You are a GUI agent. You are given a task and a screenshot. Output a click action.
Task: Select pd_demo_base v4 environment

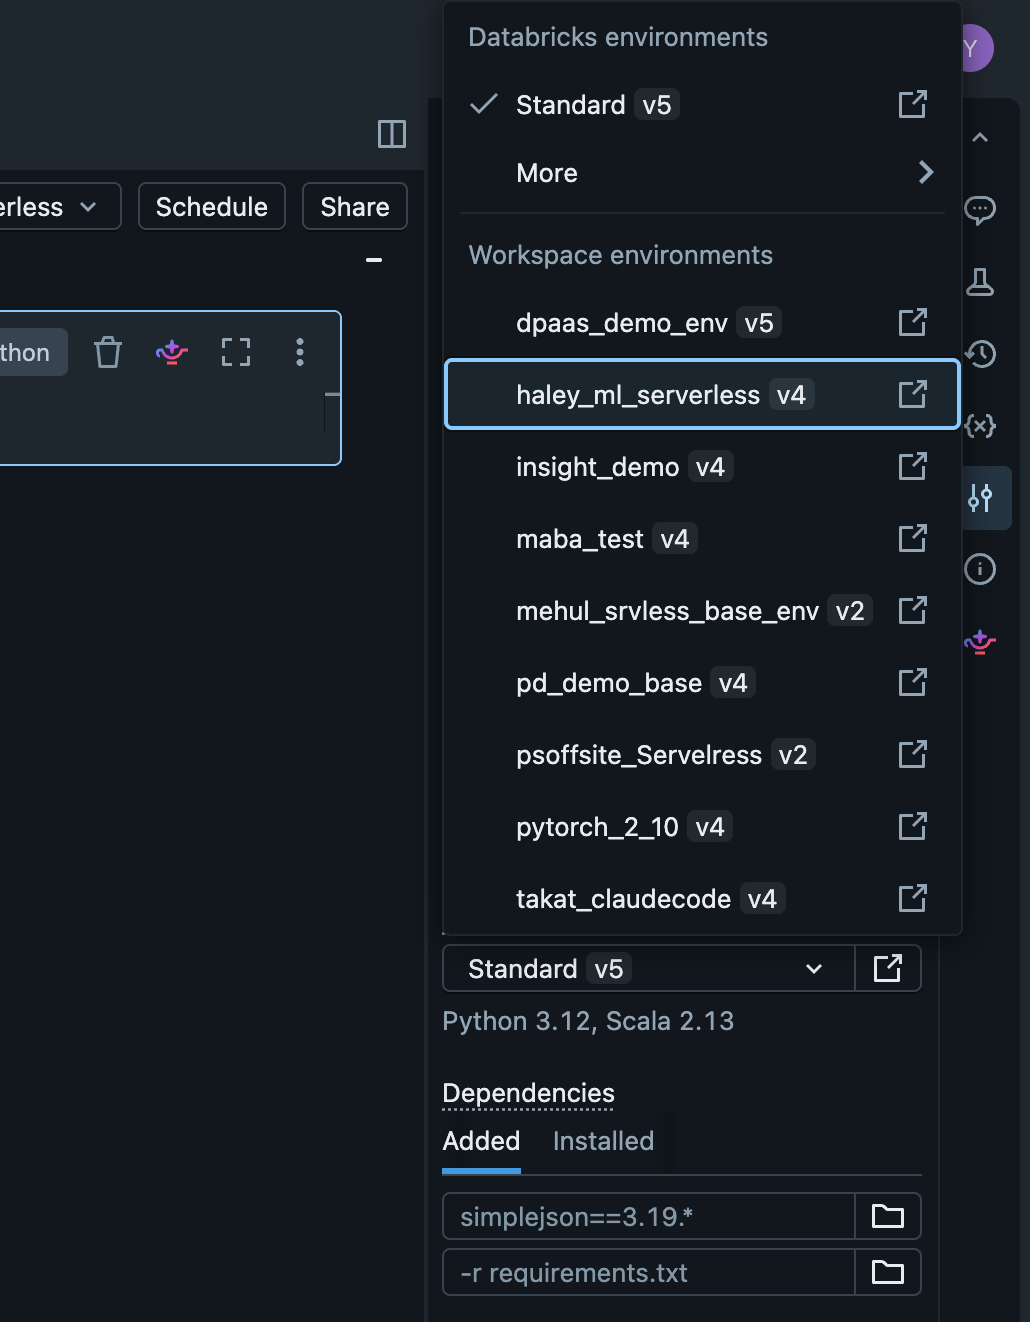[702, 682]
